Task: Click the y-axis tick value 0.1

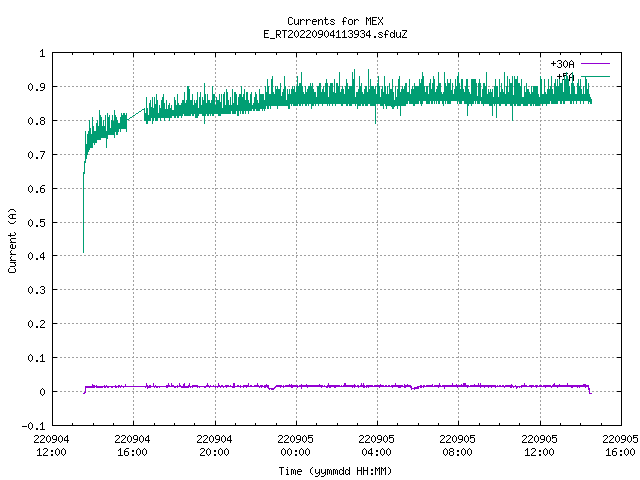Action: pos(36,358)
